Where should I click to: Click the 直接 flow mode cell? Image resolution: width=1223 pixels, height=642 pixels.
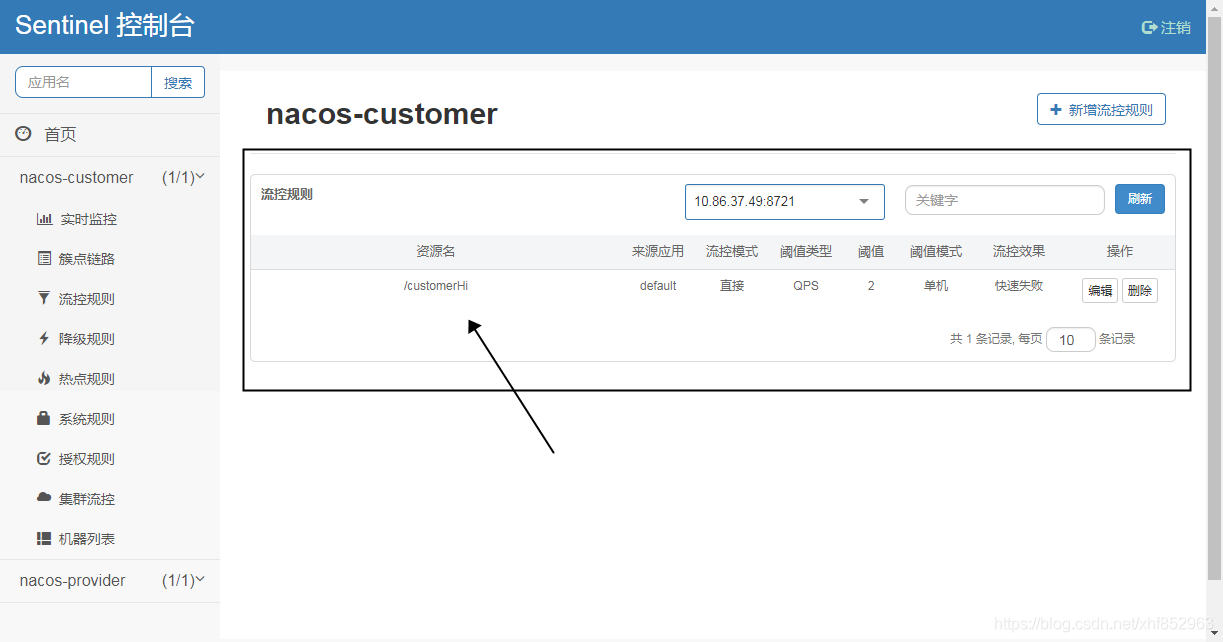pyautogui.click(x=732, y=285)
